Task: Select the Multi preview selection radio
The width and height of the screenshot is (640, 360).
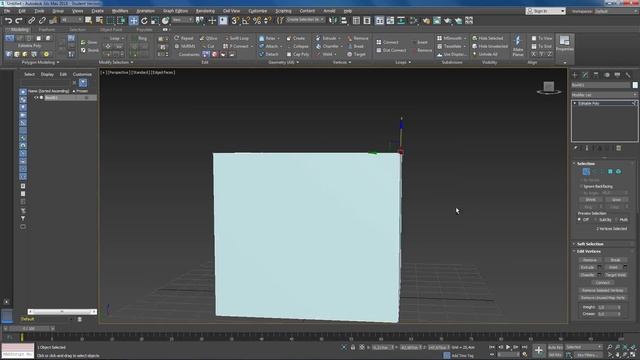Action: pos(616,220)
